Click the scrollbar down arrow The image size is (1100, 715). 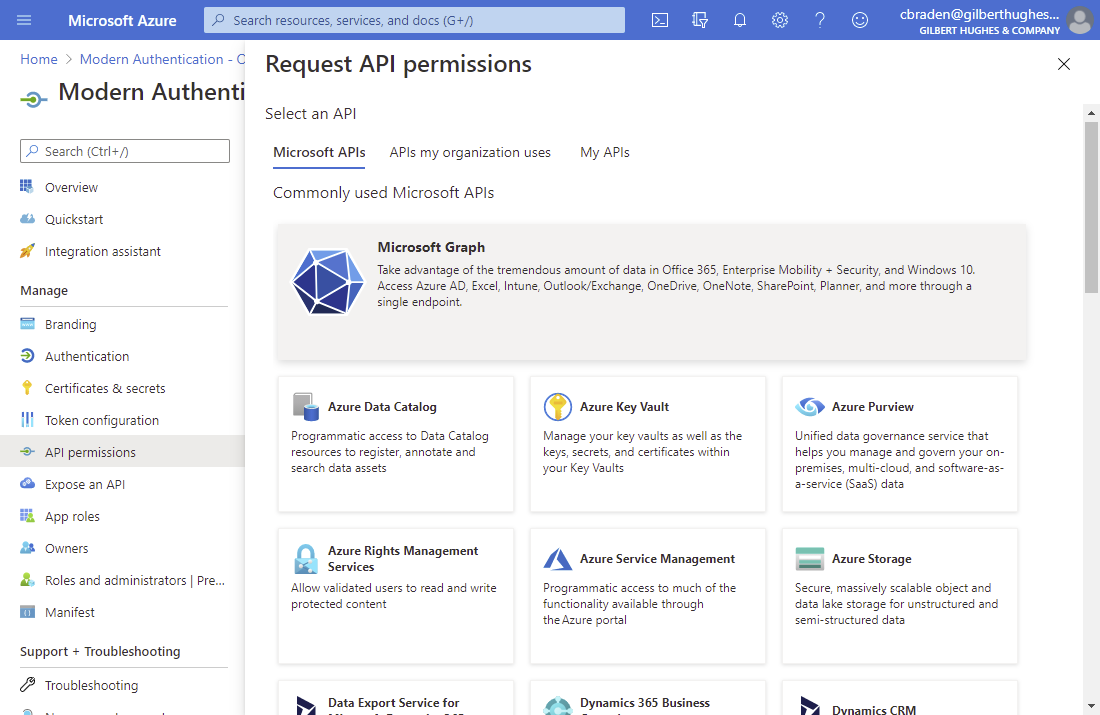click(1091, 706)
